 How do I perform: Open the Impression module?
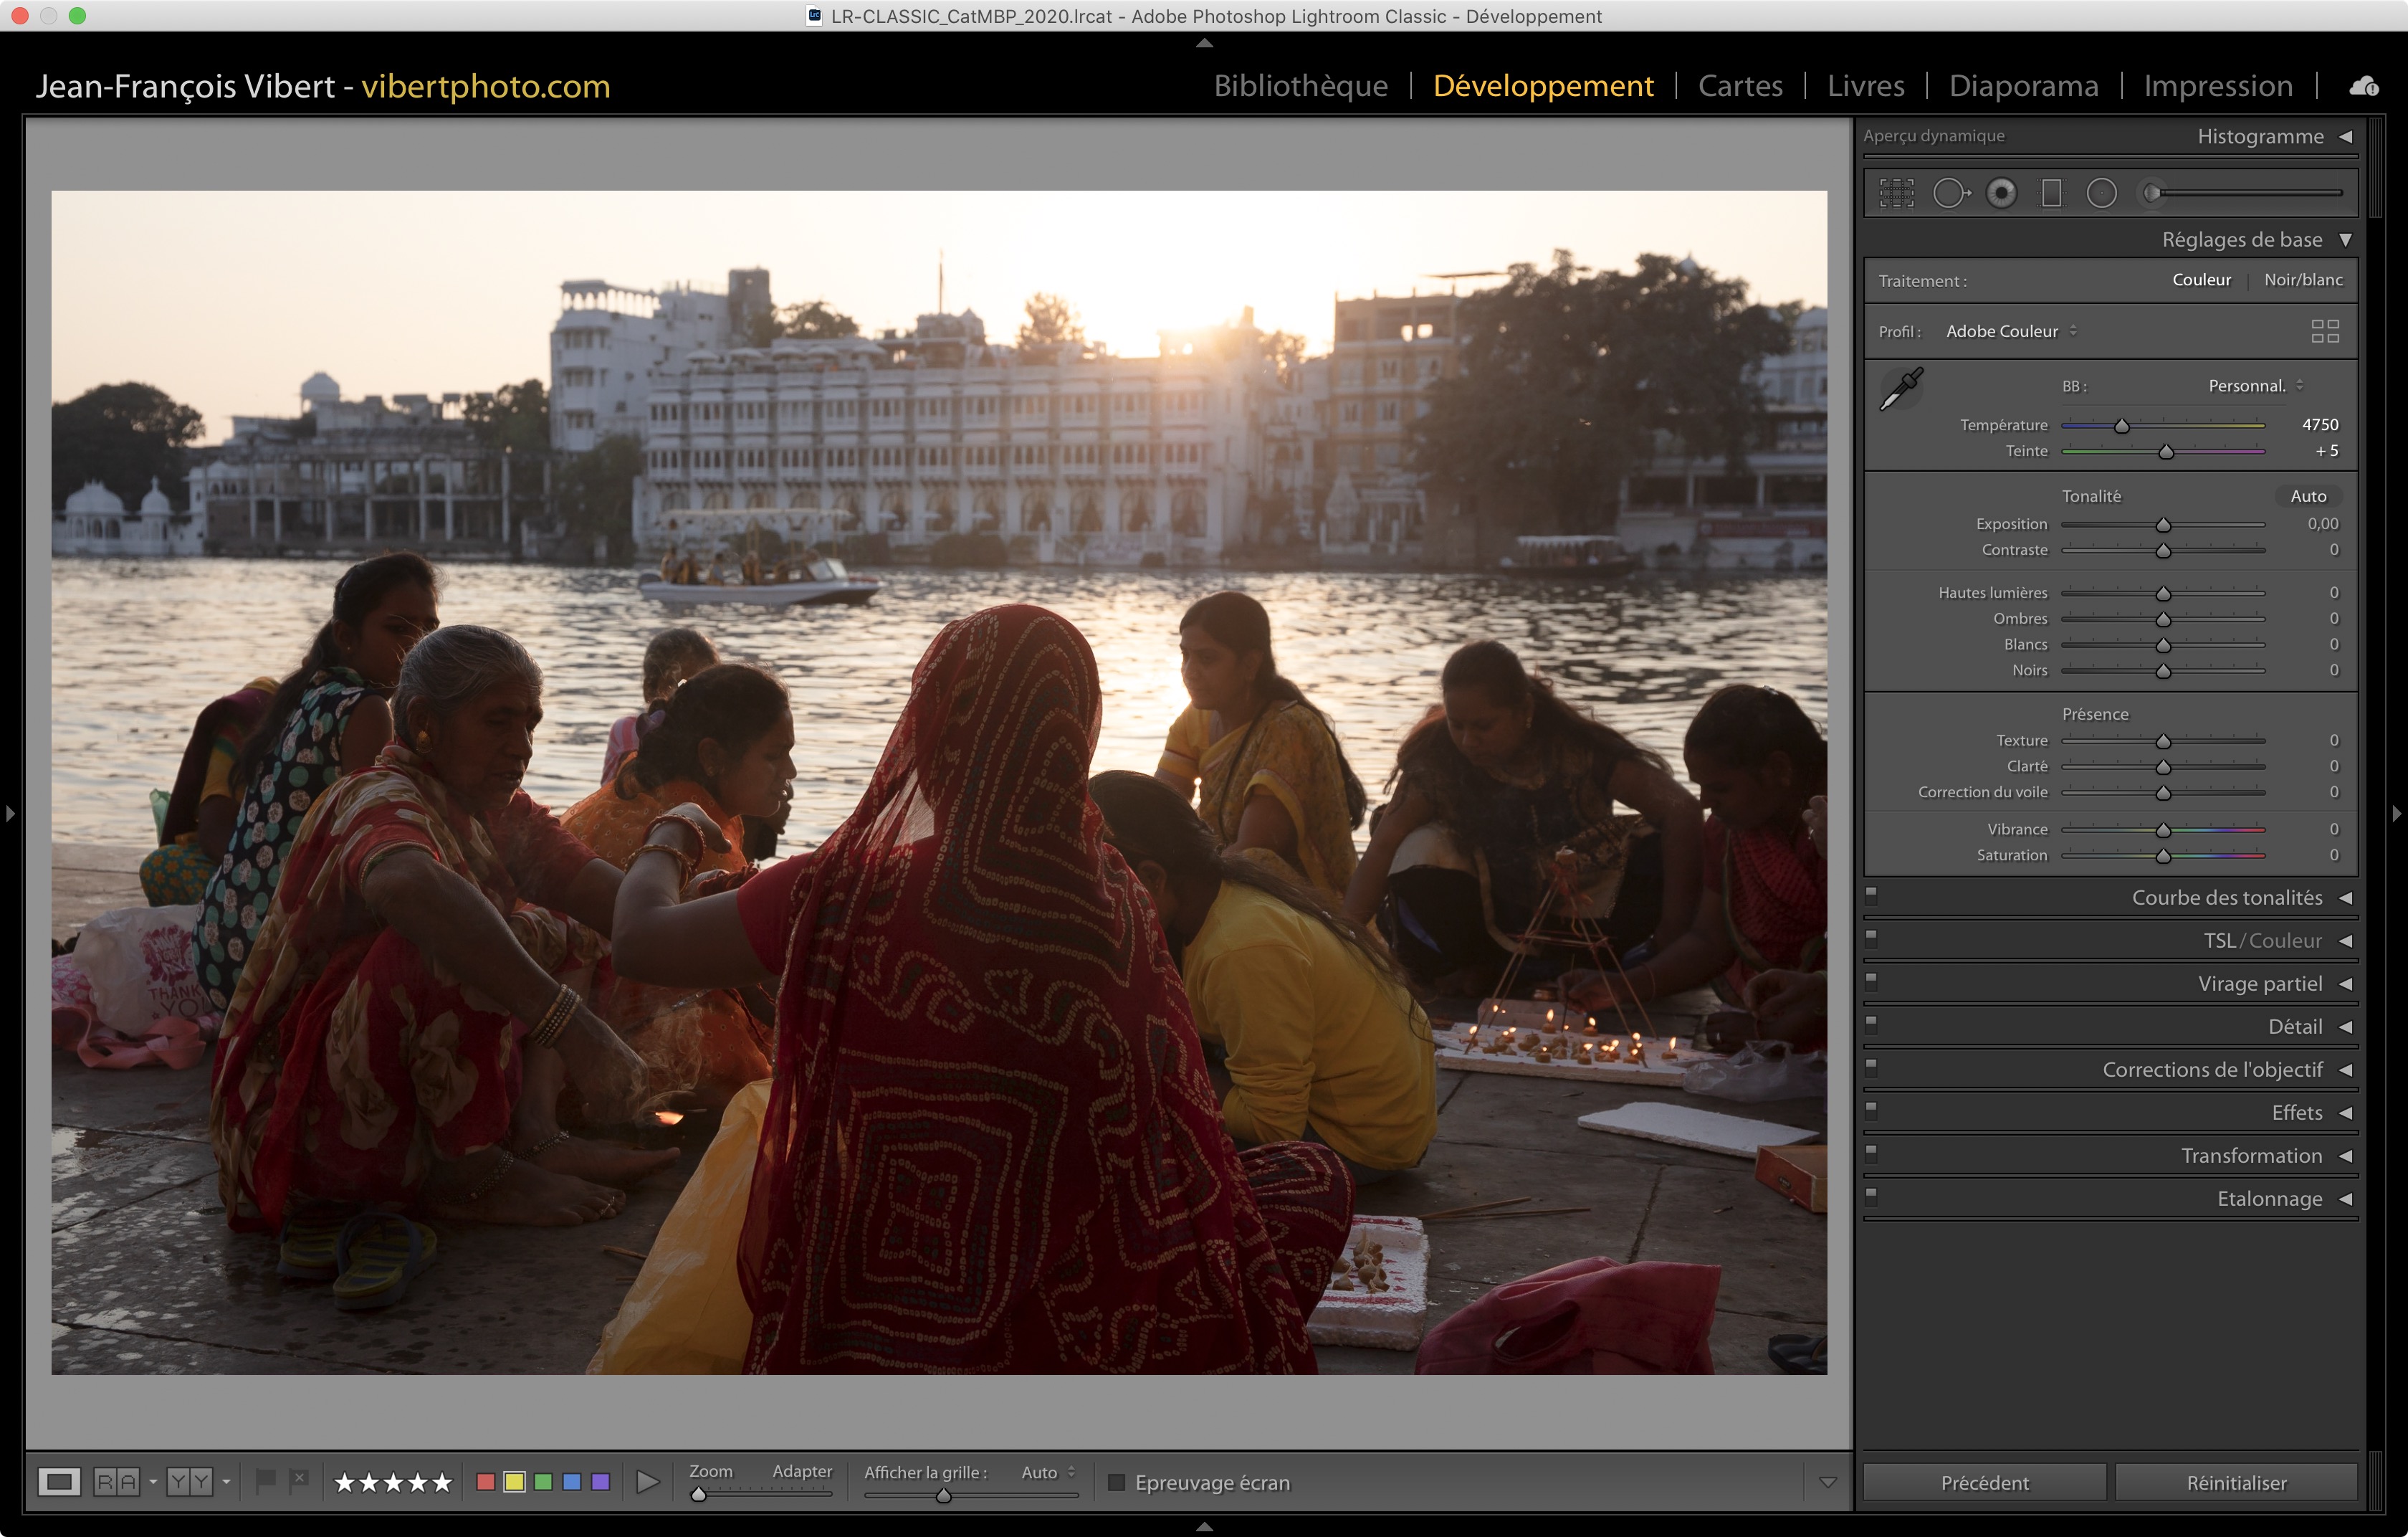coord(2217,86)
